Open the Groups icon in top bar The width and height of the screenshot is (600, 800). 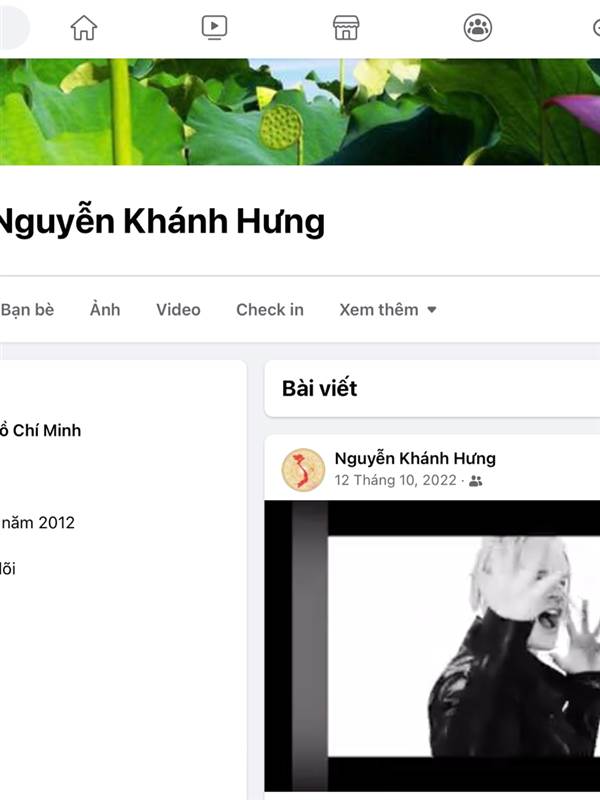click(478, 28)
